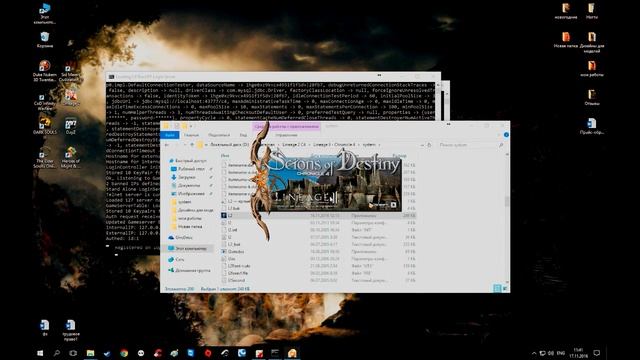Select Документы in navigation pane
Image resolution: width=640 pixels, height=360 pixels.
[x=185, y=185]
